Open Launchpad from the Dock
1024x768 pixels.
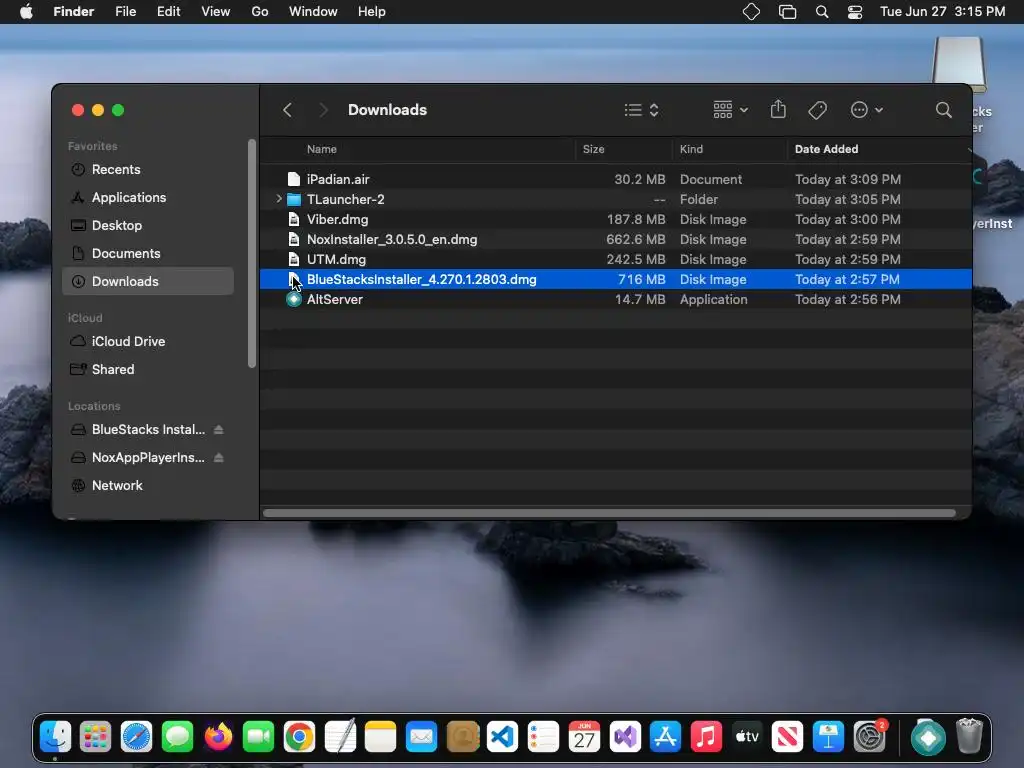point(95,737)
